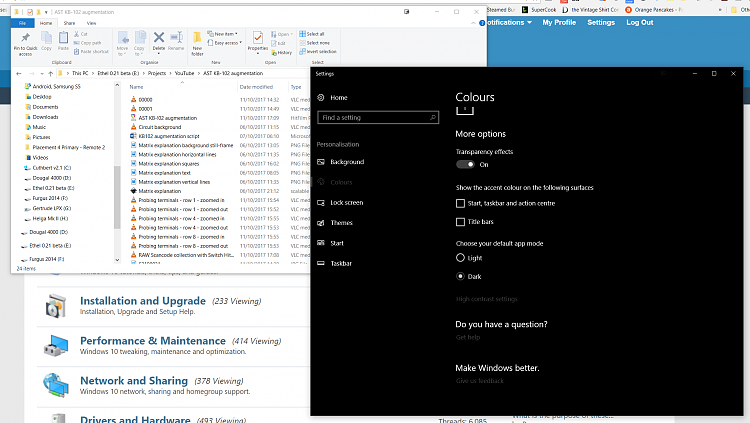Open the File tab in Explorer
Screen dimensions: 750x423
point(22,23)
